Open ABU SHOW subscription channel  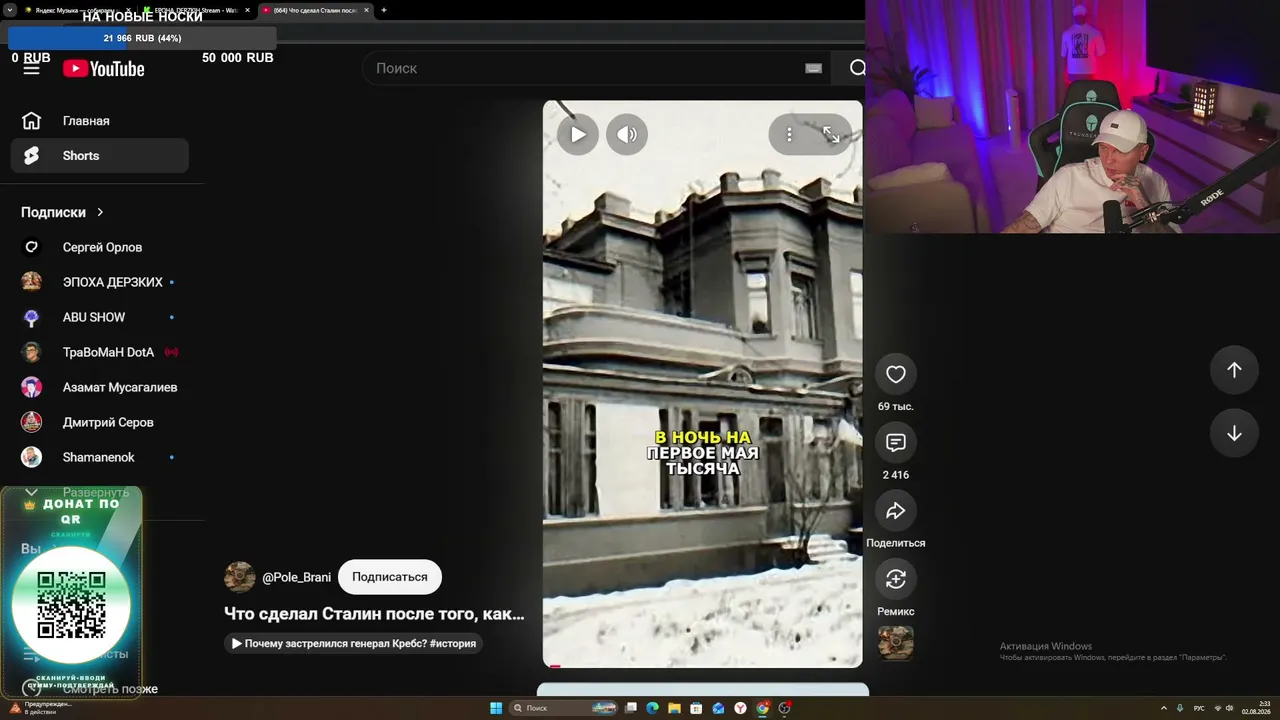(x=100, y=317)
